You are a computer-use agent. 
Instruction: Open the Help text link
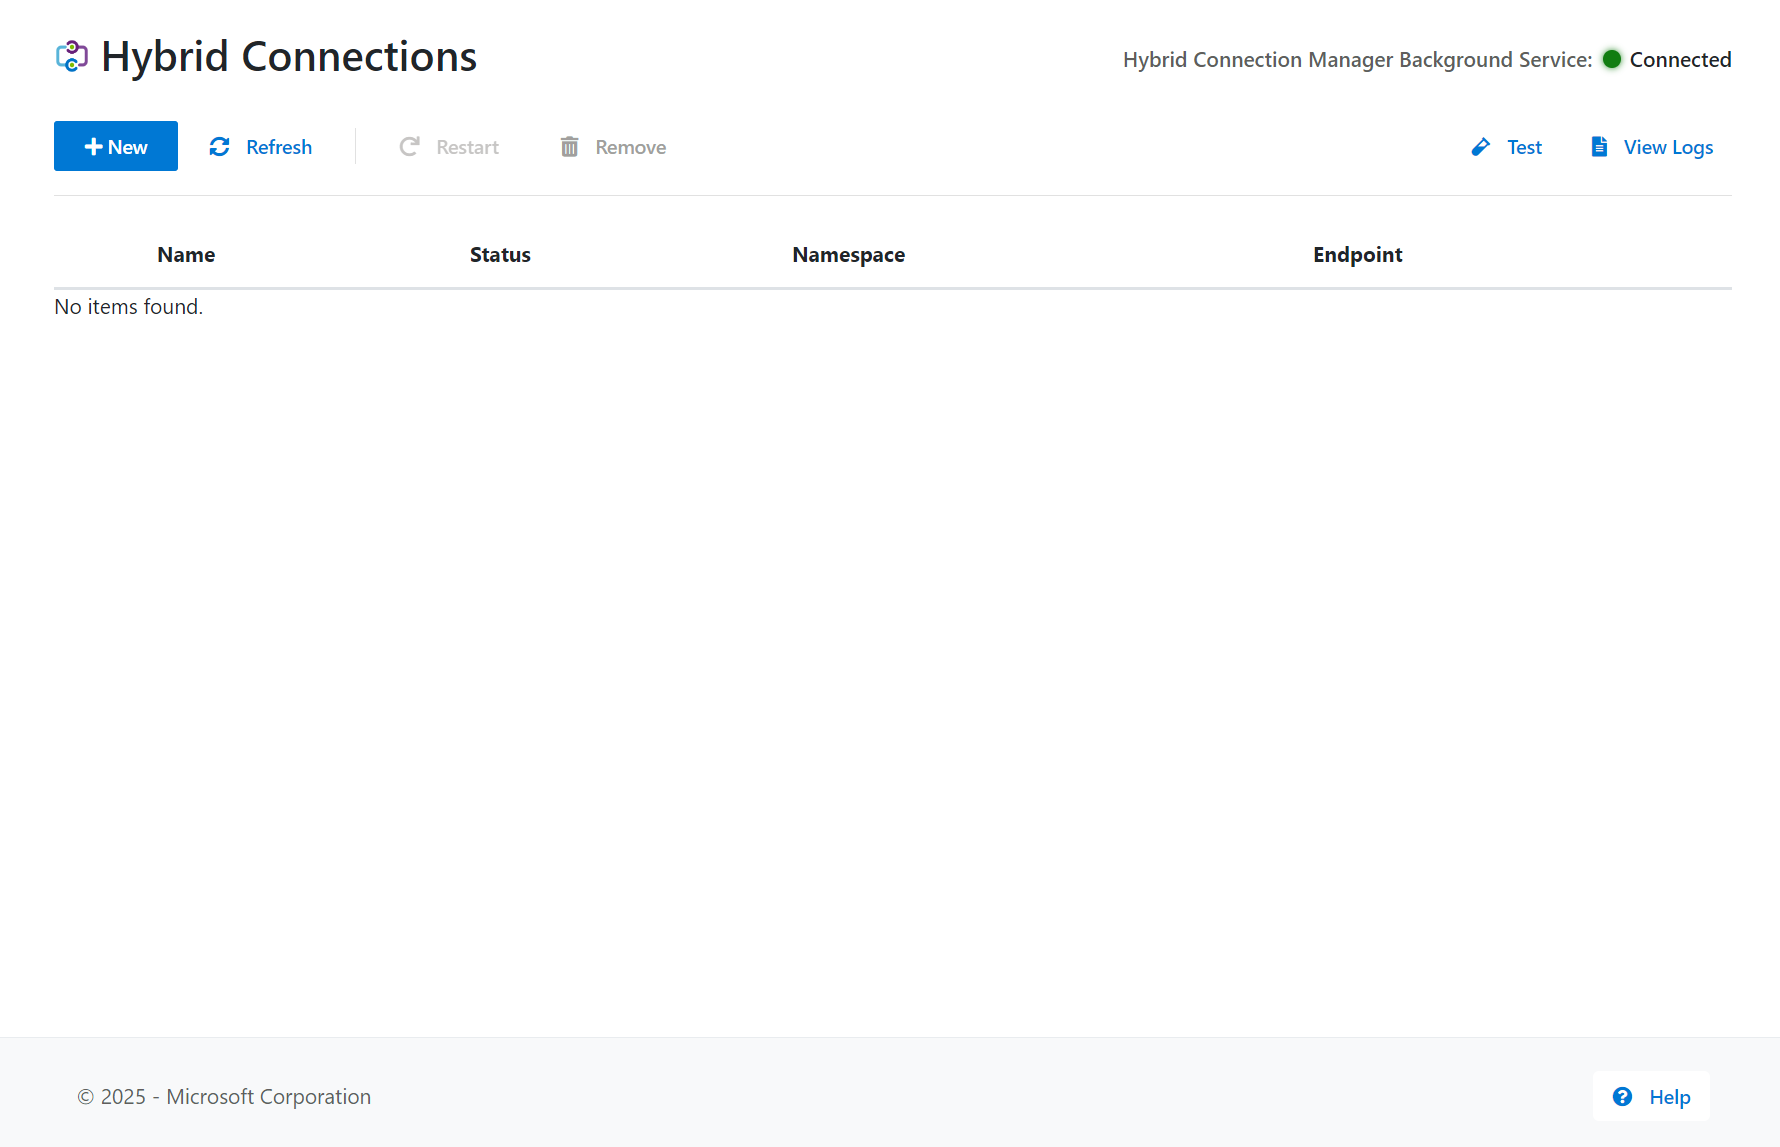coord(1669,1097)
